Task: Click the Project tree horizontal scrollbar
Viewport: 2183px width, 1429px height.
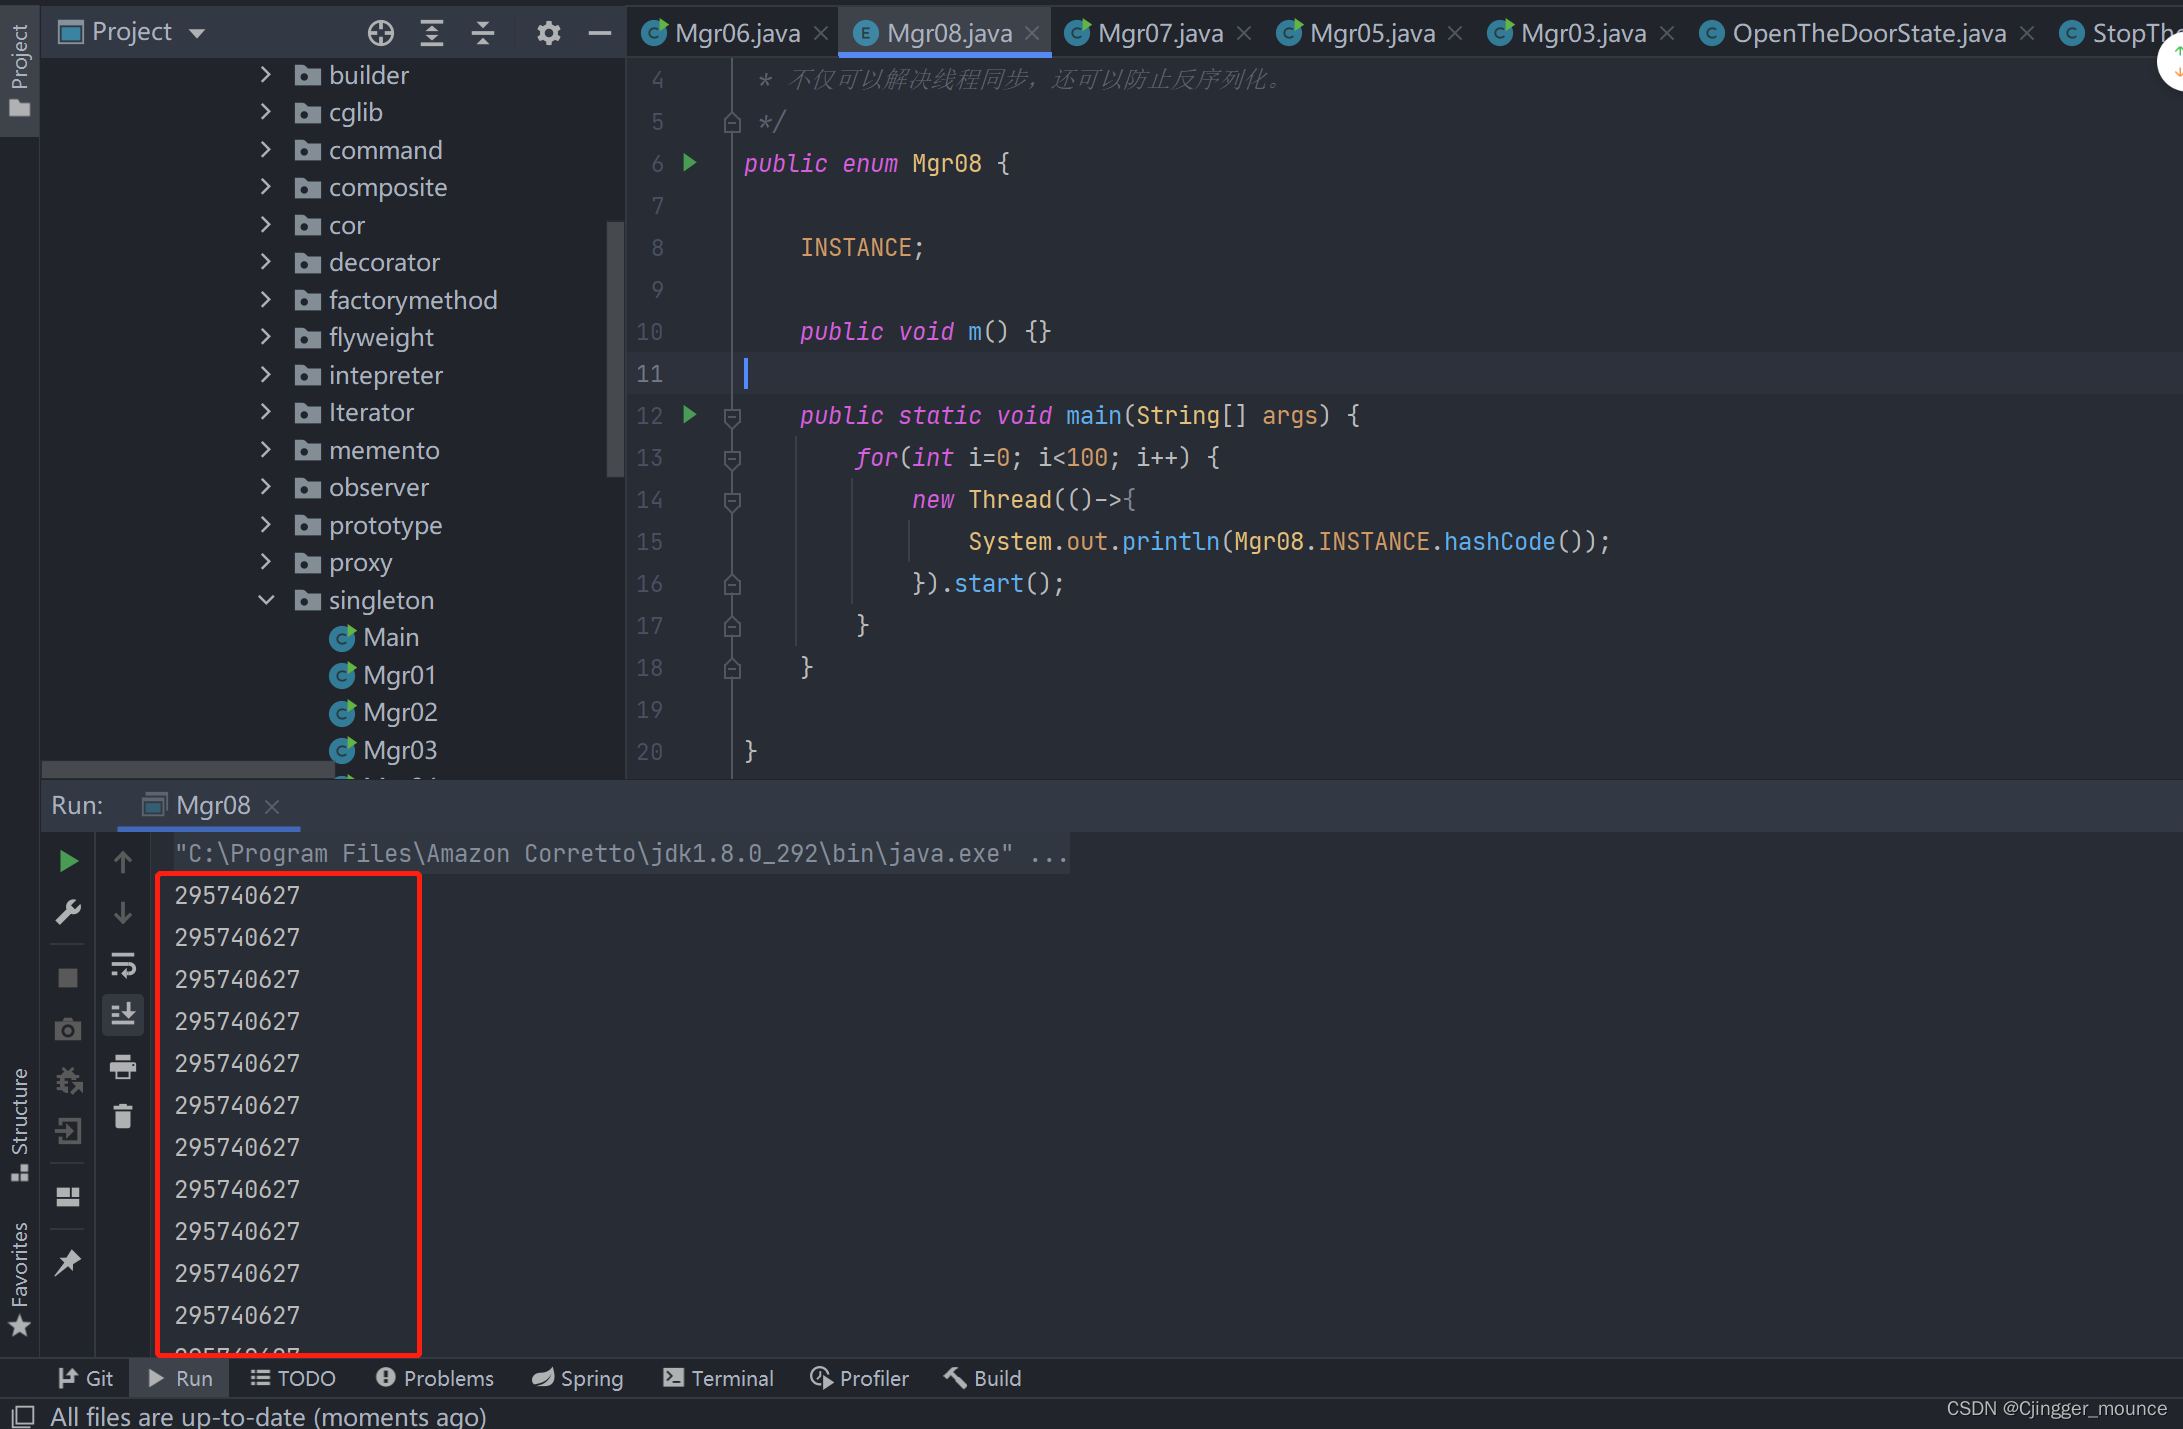Action: [188, 769]
